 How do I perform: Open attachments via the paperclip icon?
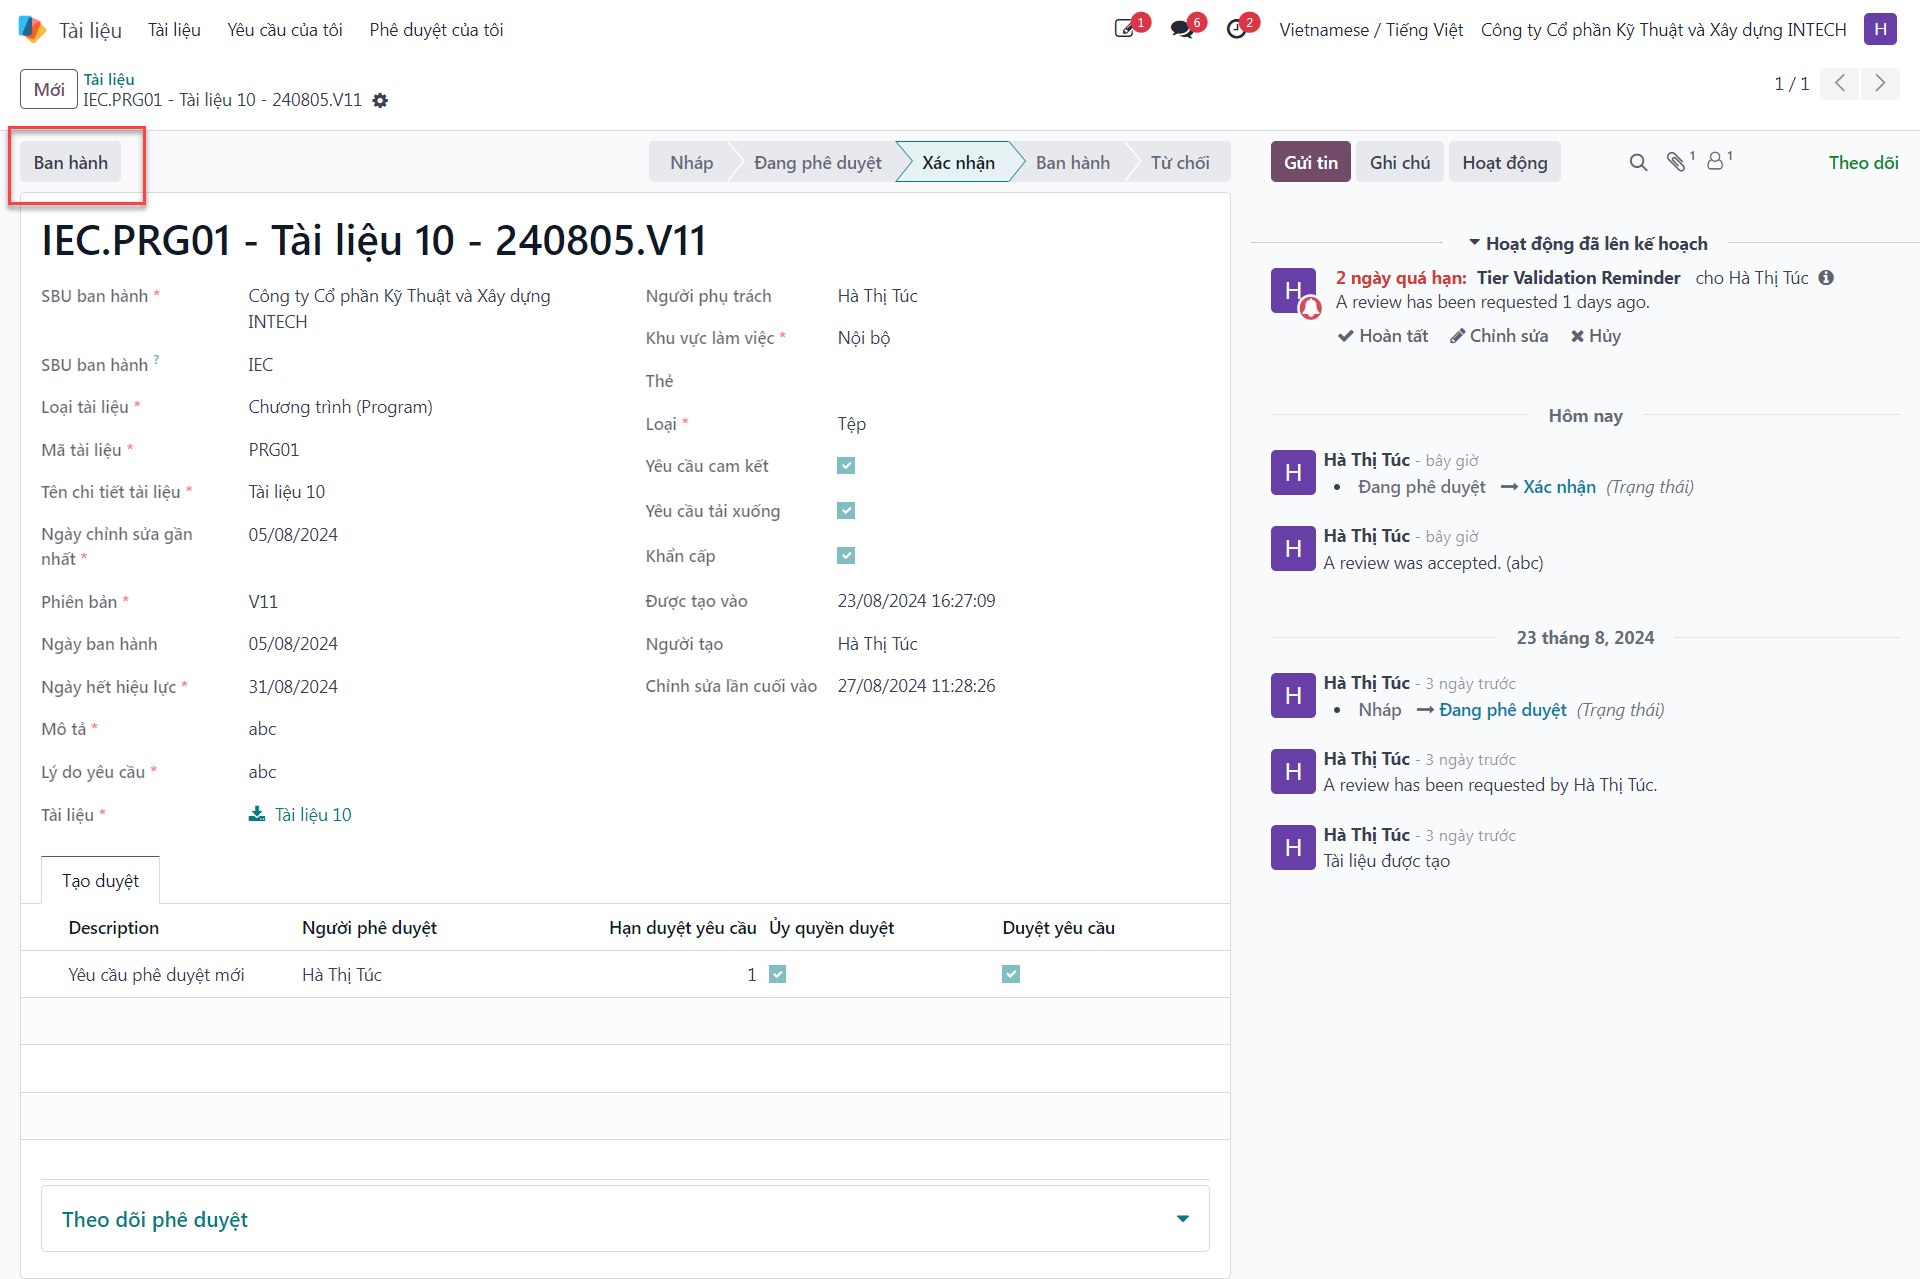(1677, 161)
